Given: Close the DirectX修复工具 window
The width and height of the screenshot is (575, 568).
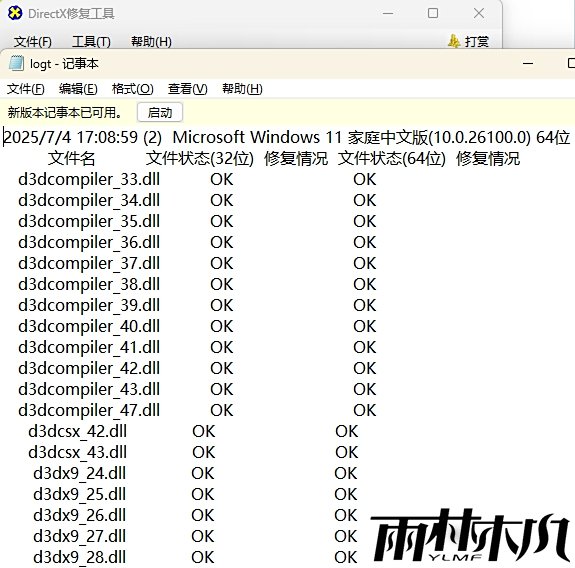Looking at the screenshot, I should click(479, 13).
